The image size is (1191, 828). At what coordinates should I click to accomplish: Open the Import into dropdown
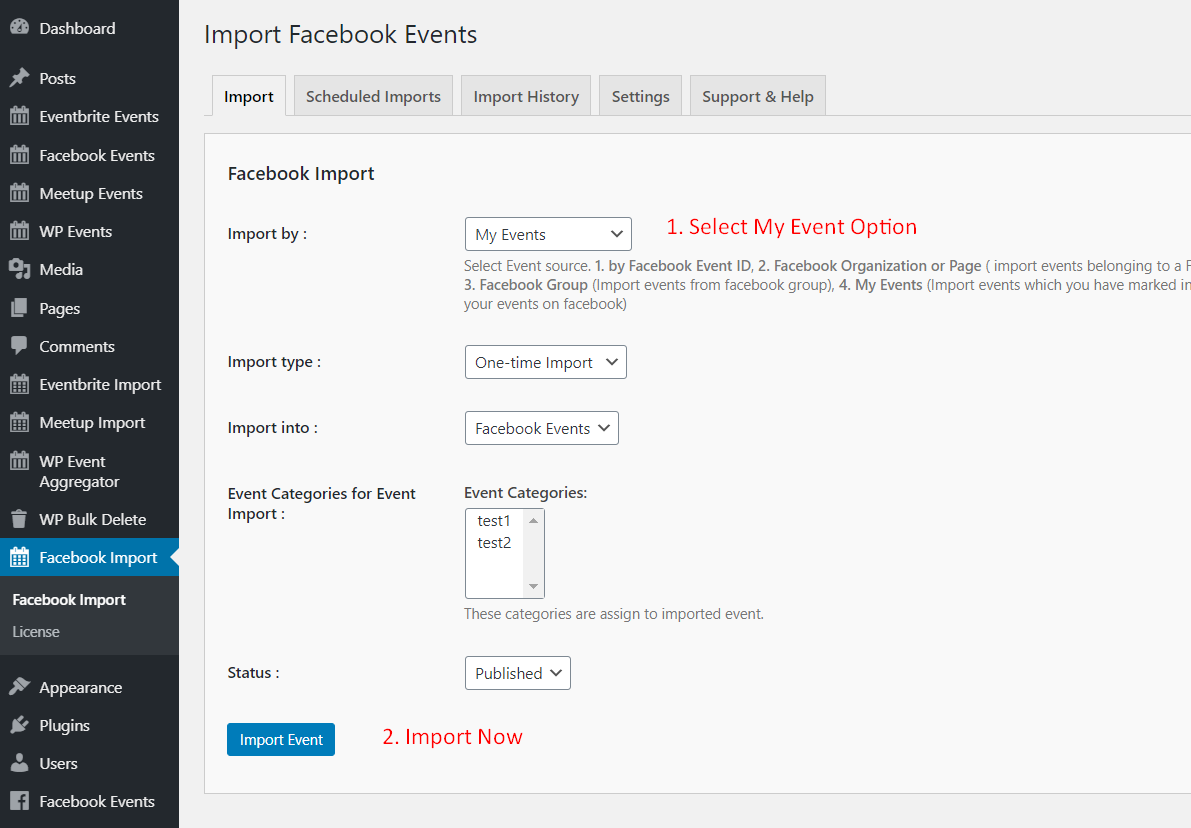tap(541, 428)
